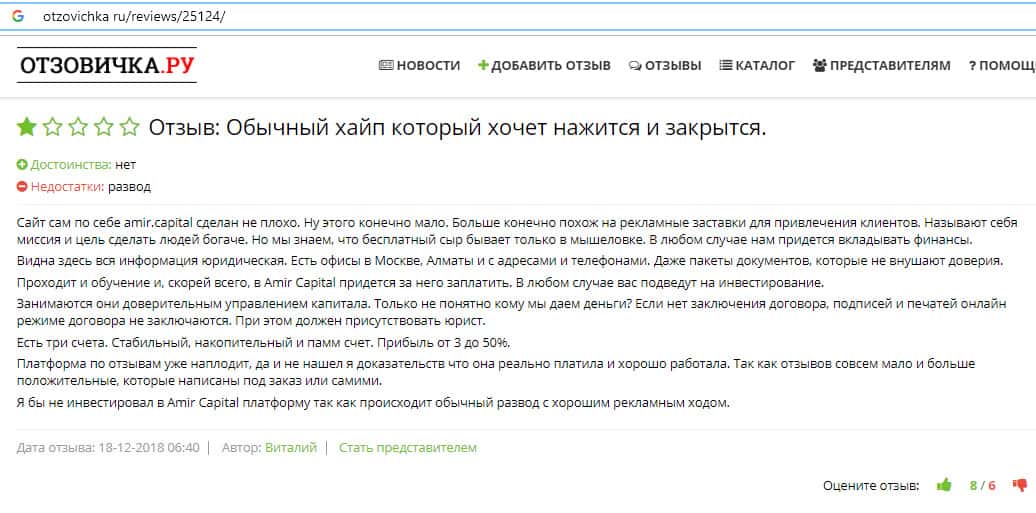Click the third empty rating star
The height and width of the screenshot is (513, 1036).
tap(78, 127)
